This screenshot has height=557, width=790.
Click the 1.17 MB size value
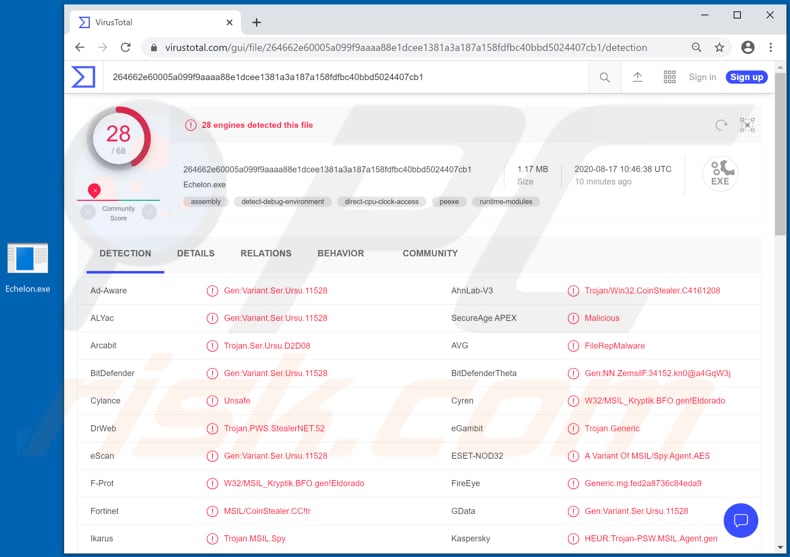[x=533, y=169]
